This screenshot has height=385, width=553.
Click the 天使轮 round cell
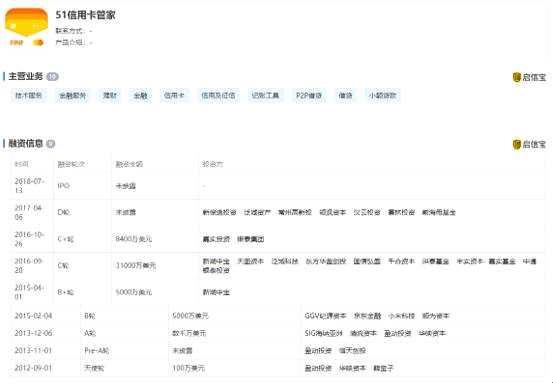coord(95,368)
